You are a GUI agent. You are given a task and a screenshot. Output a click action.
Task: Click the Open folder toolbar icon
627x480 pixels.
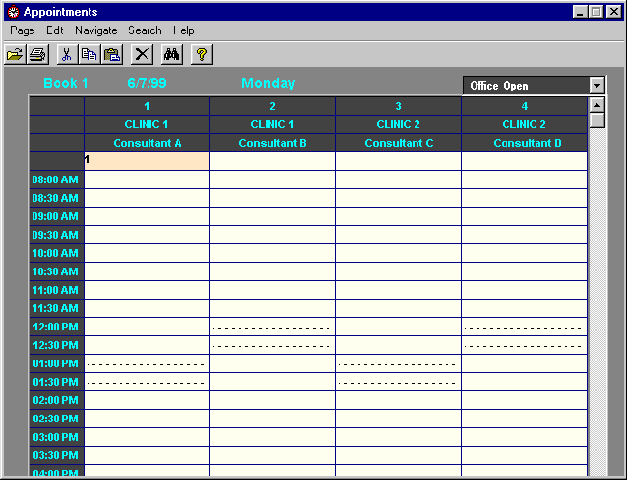pyautogui.click(x=14, y=54)
